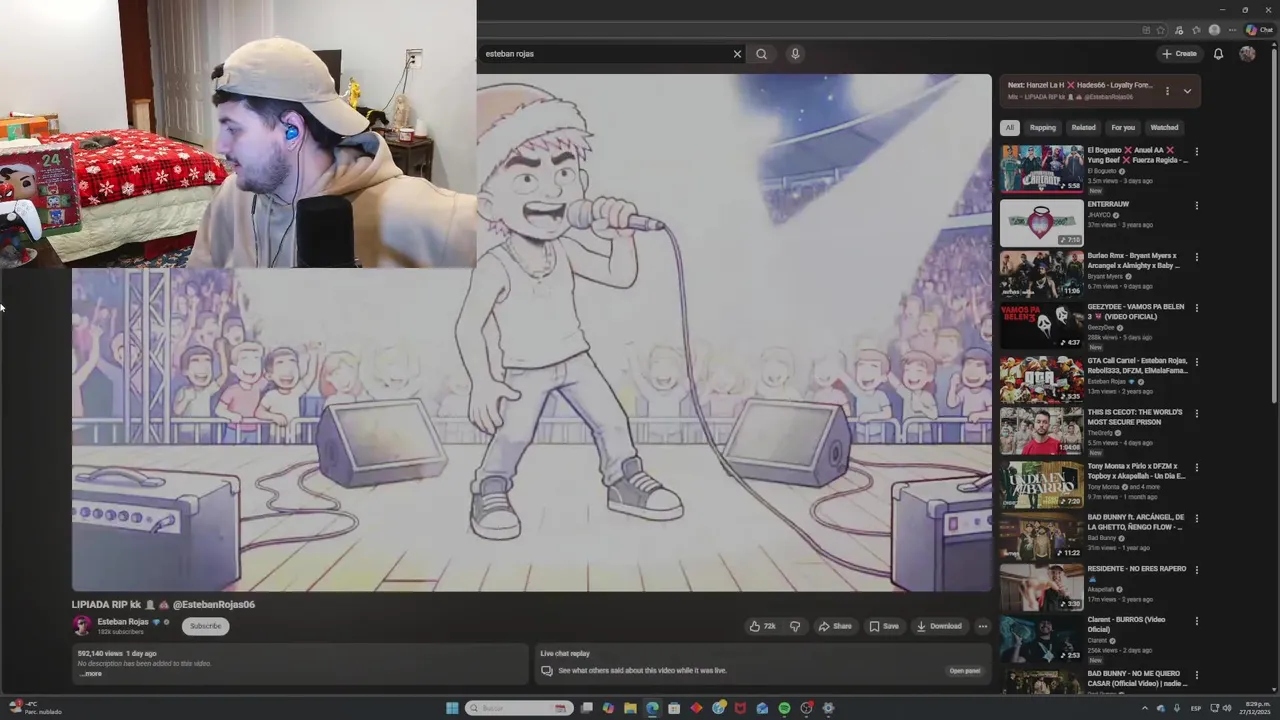Select the Rapping filter chip
The image size is (1280, 720).
1043,128
